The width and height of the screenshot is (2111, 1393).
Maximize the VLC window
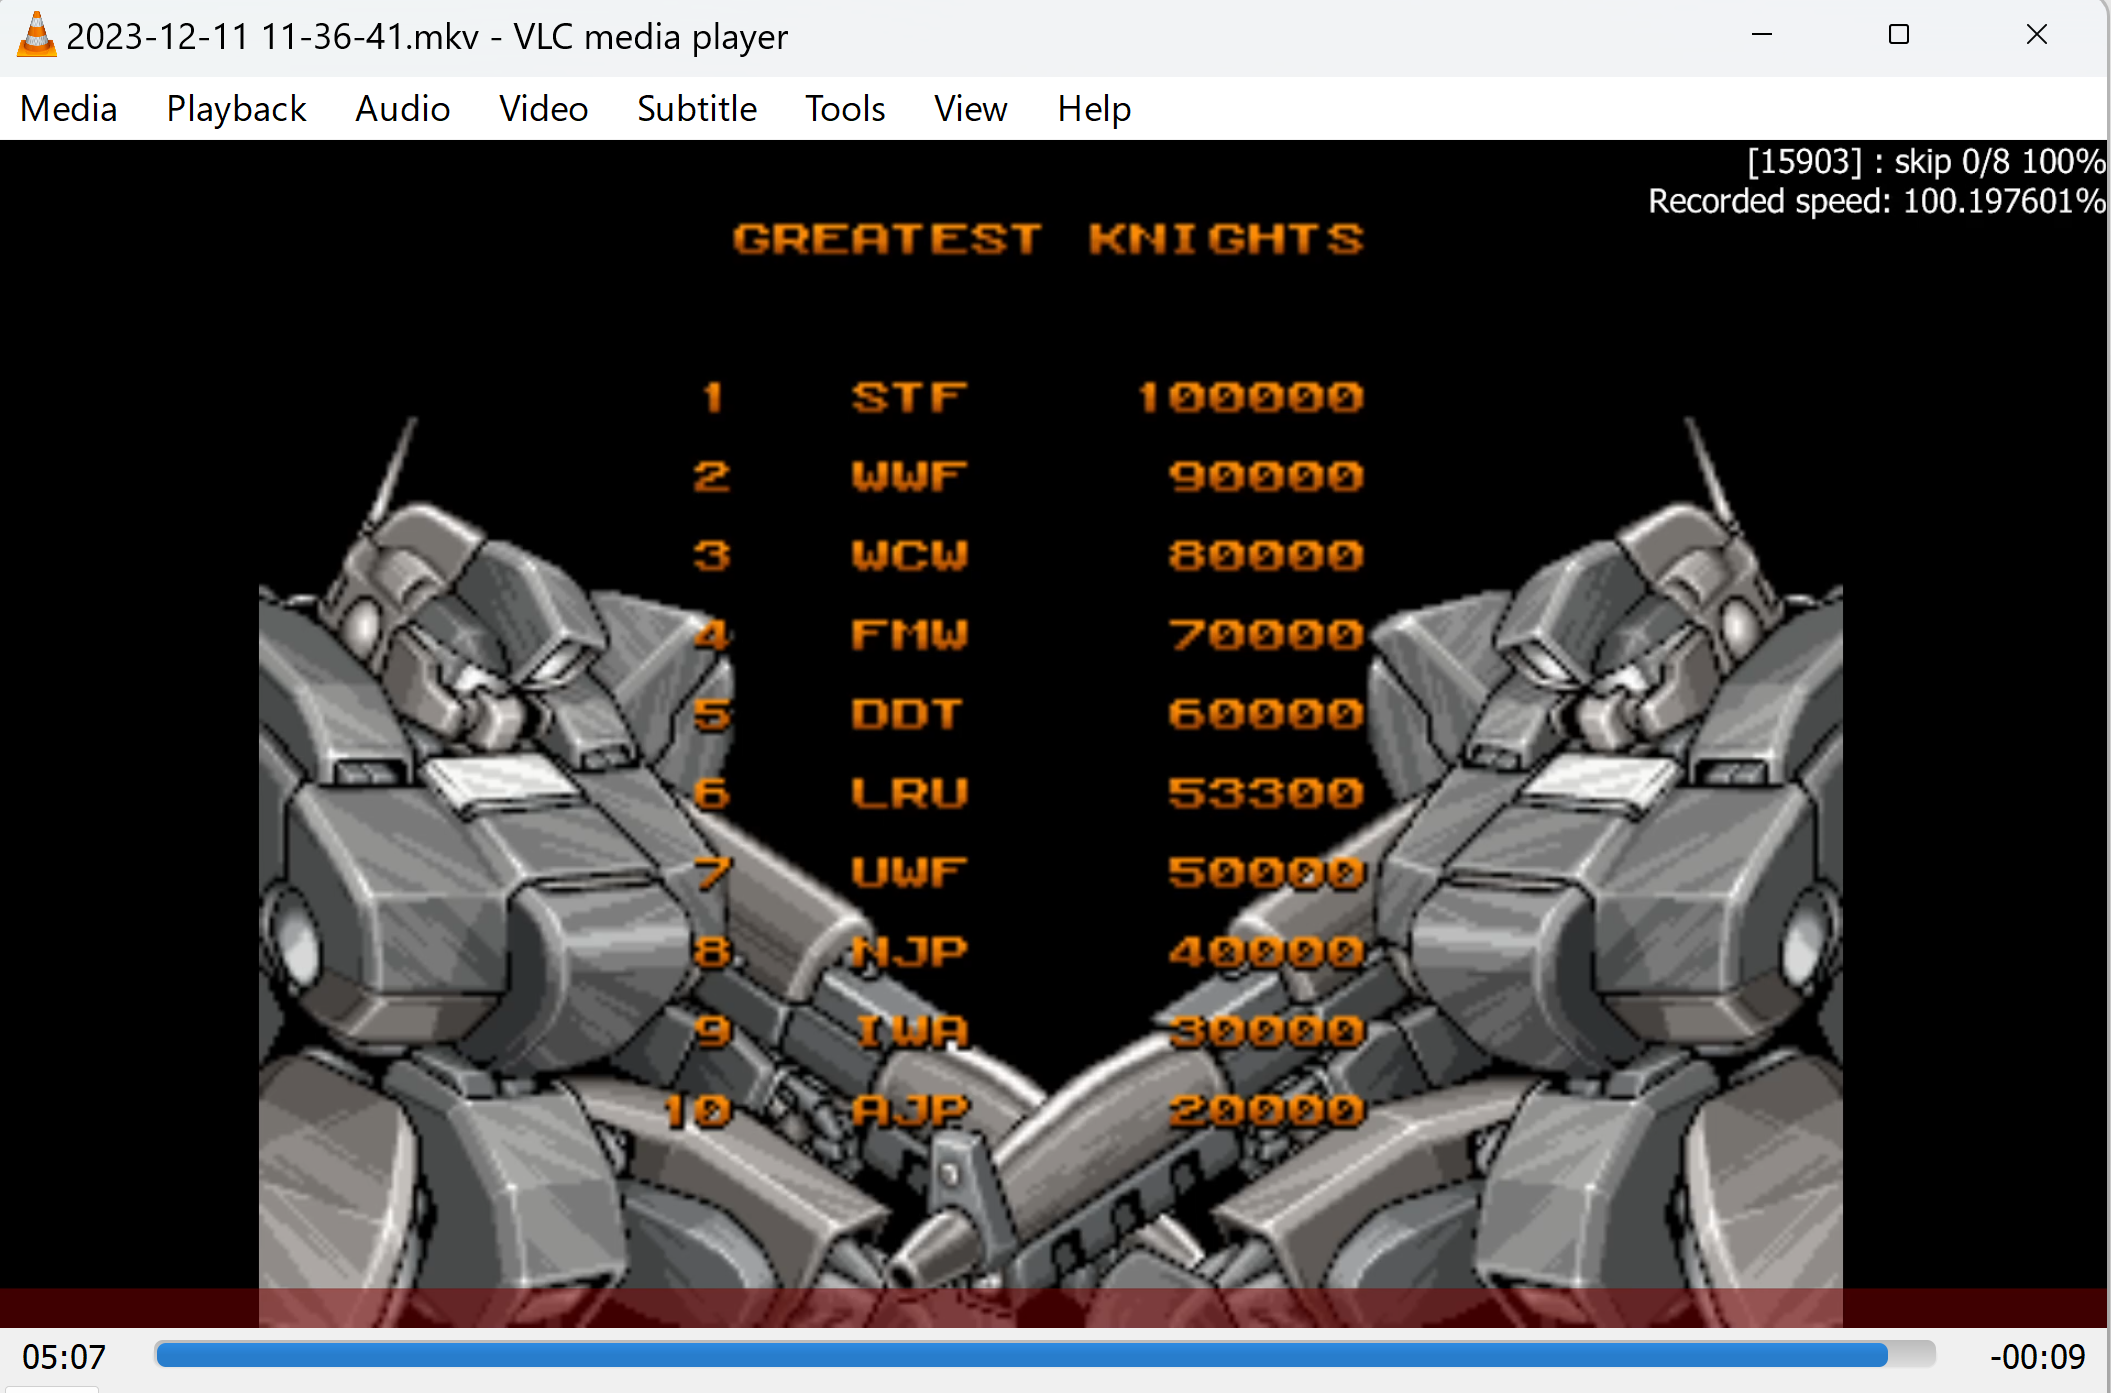click(x=1899, y=35)
